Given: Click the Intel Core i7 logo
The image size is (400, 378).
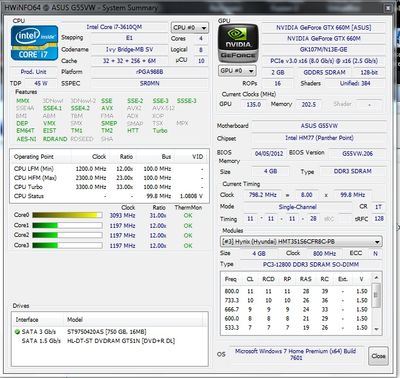Looking at the screenshot, I should click(35, 43).
